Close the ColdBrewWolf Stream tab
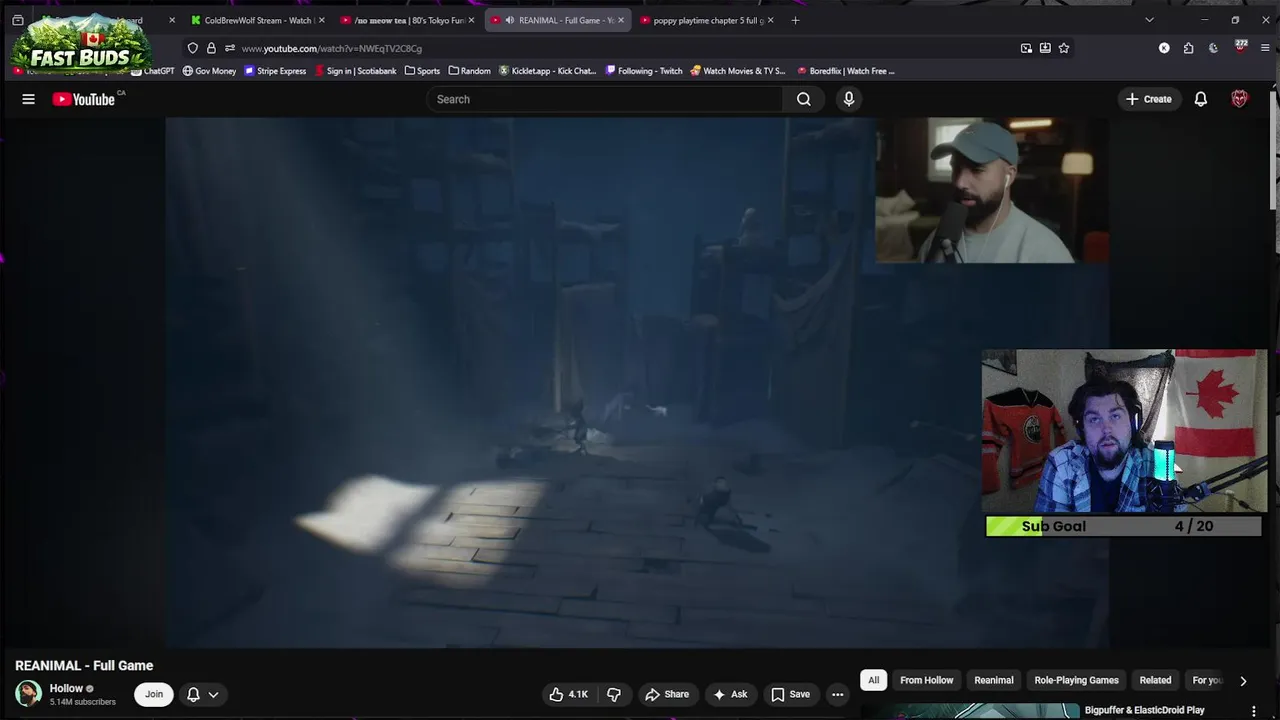 click(321, 20)
